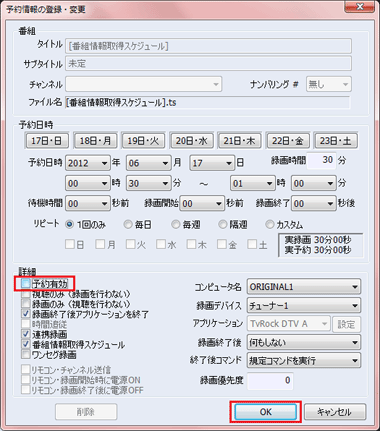The width and height of the screenshot is (380, 431).
Task: Choose the 18日・月 date button
Action: pyautogui.click(x=95, y=141)
